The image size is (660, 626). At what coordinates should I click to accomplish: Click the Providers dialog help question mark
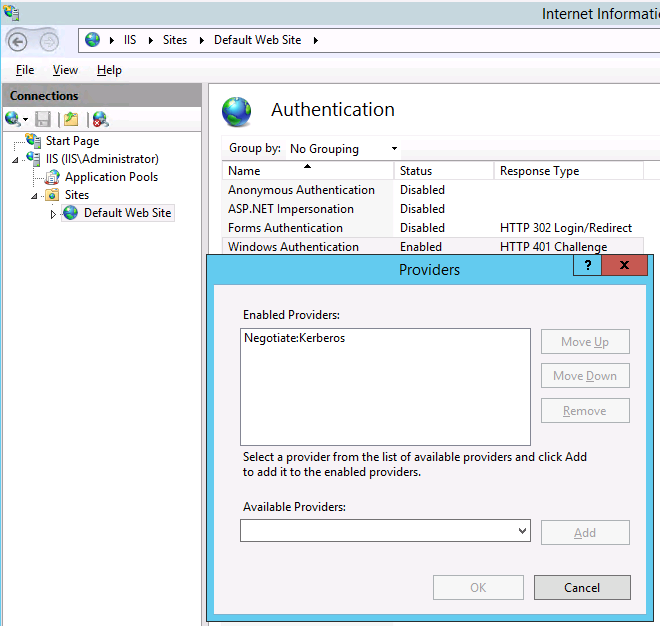[588, 265]
